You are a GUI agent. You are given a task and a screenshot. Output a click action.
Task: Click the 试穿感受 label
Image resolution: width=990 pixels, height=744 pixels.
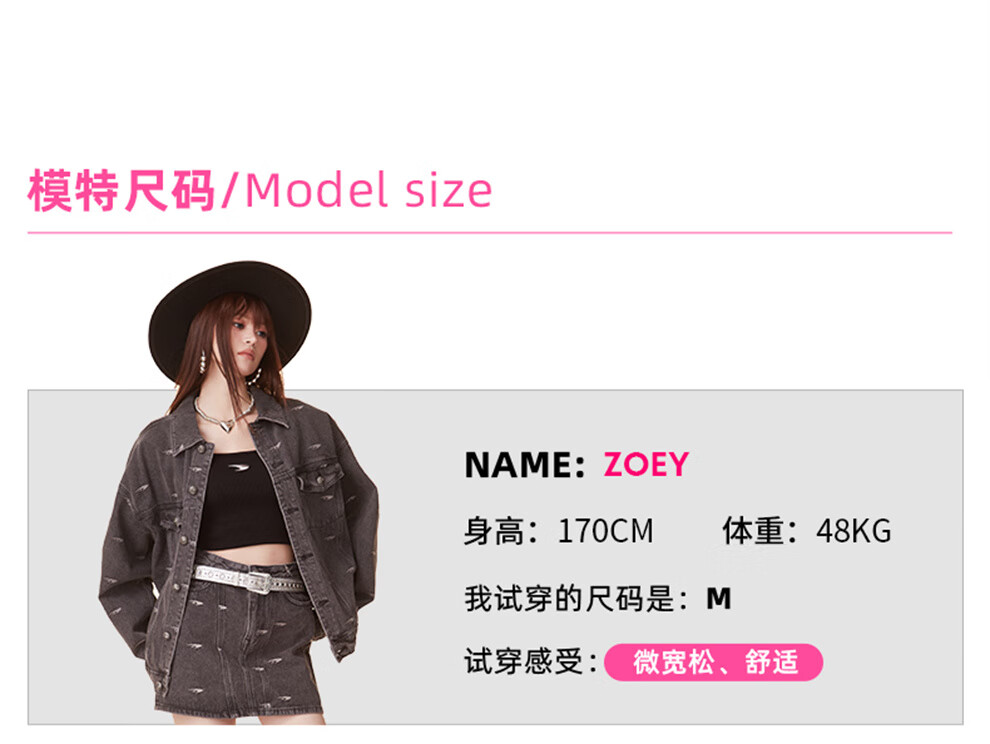530,662
